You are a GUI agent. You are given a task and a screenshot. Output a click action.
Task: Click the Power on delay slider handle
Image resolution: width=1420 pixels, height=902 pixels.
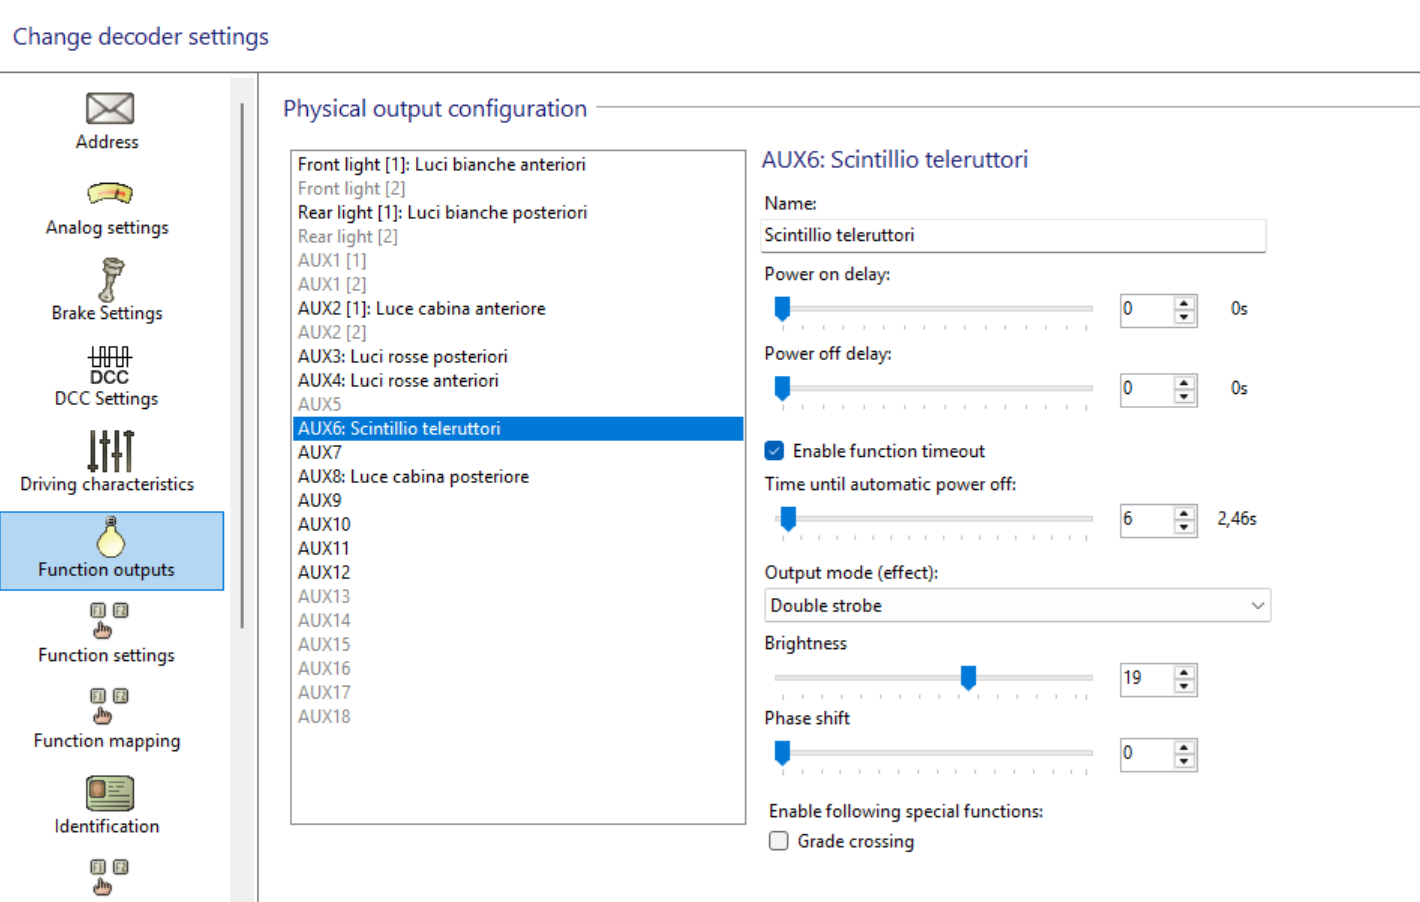[x=782, y=309]
